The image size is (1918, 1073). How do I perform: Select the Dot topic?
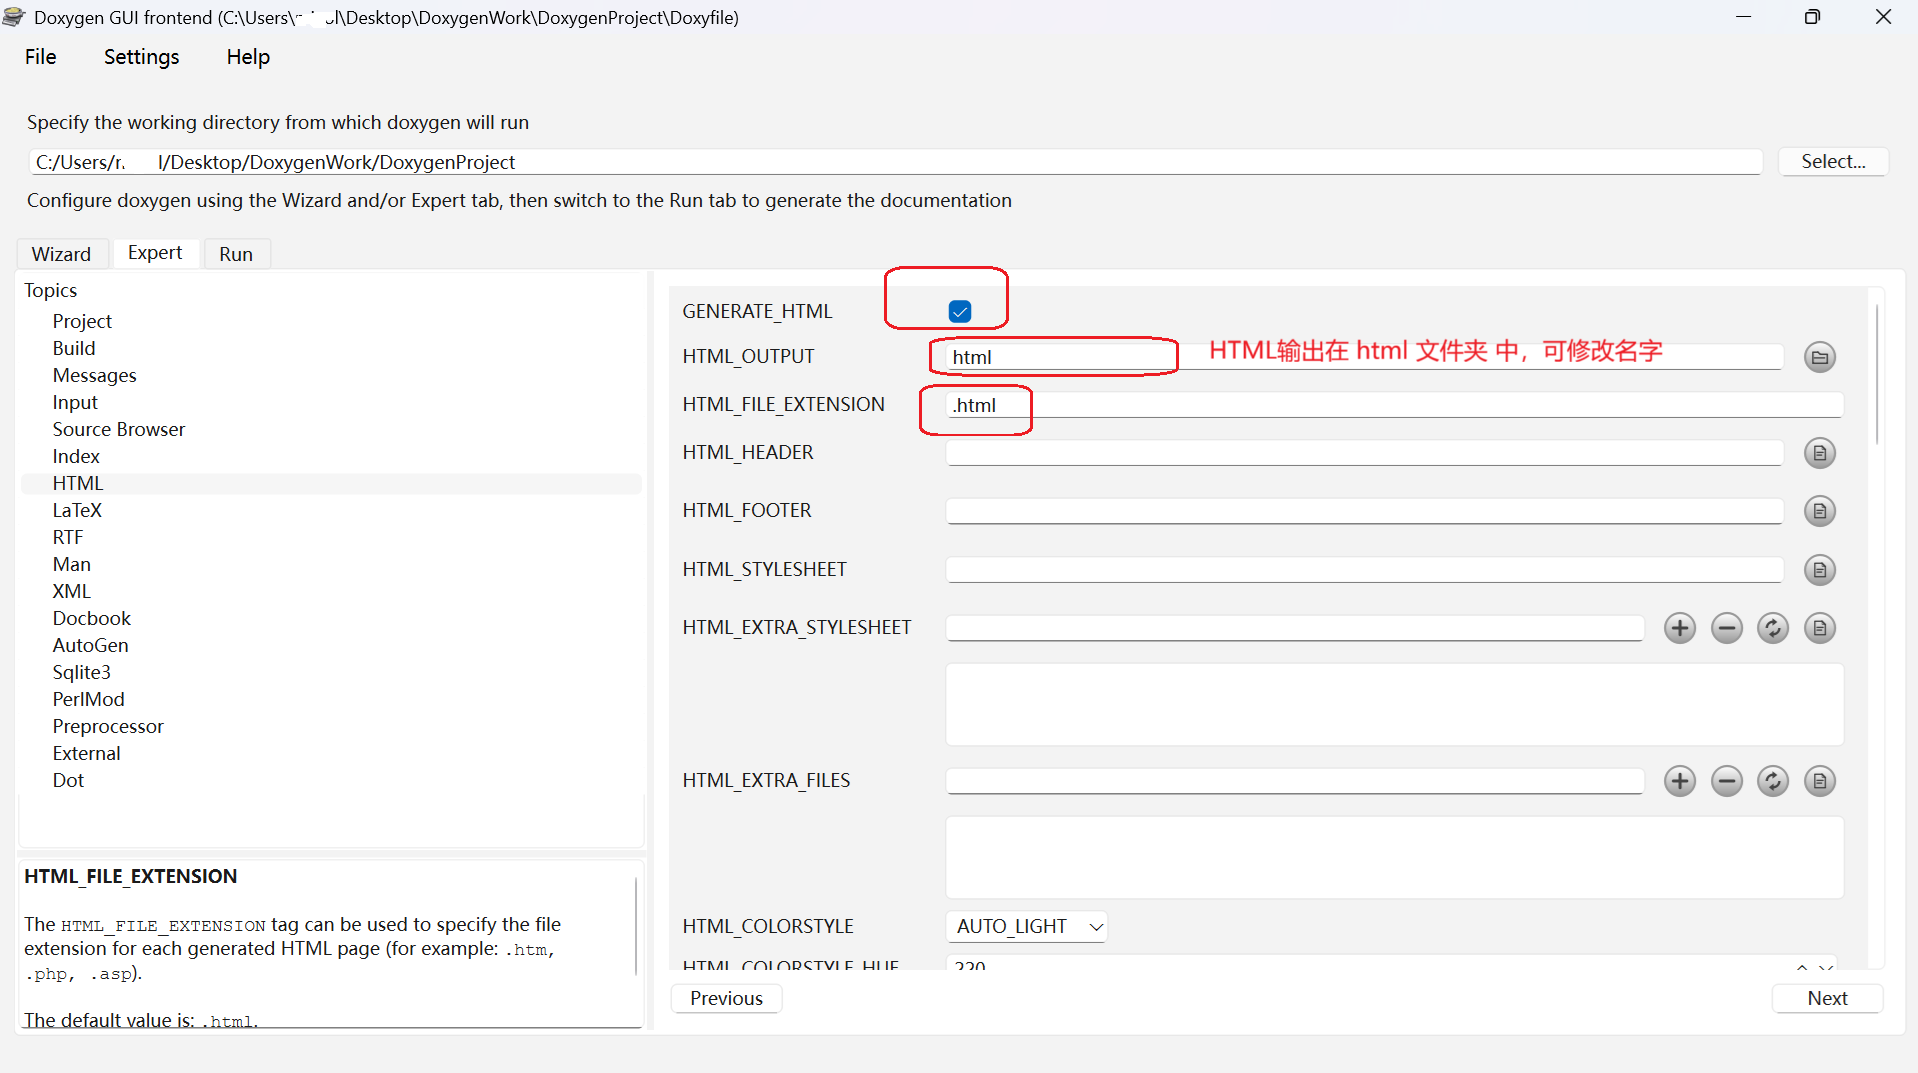(x=68, y=780)
